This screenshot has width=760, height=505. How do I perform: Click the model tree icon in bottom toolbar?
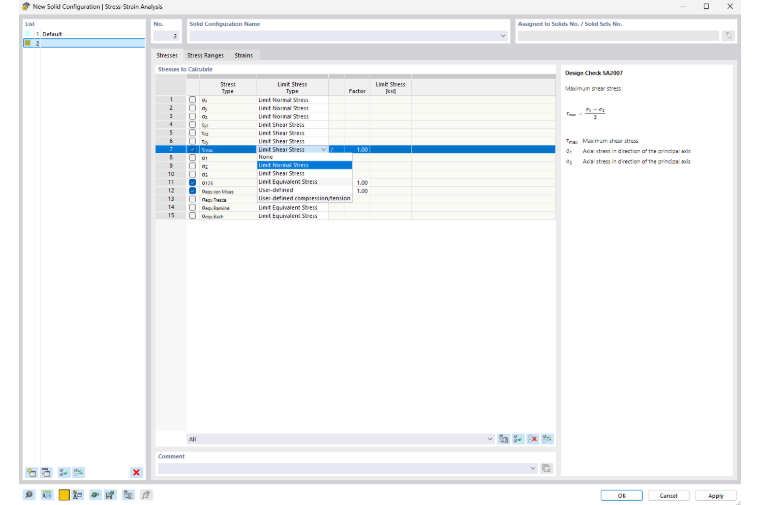coord(78,495)
